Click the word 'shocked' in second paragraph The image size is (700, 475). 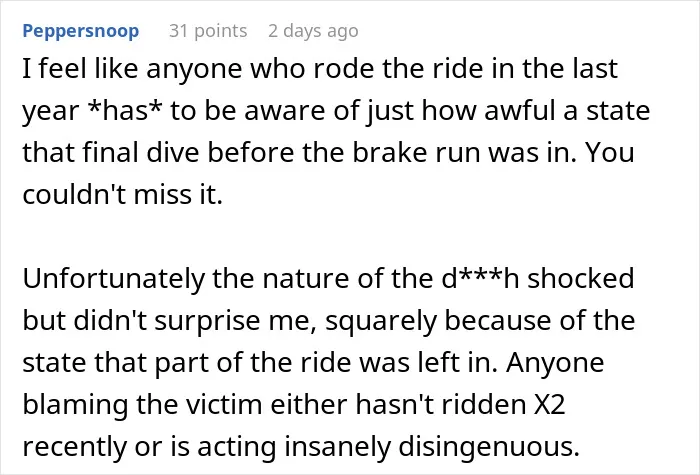pos(580,278)
